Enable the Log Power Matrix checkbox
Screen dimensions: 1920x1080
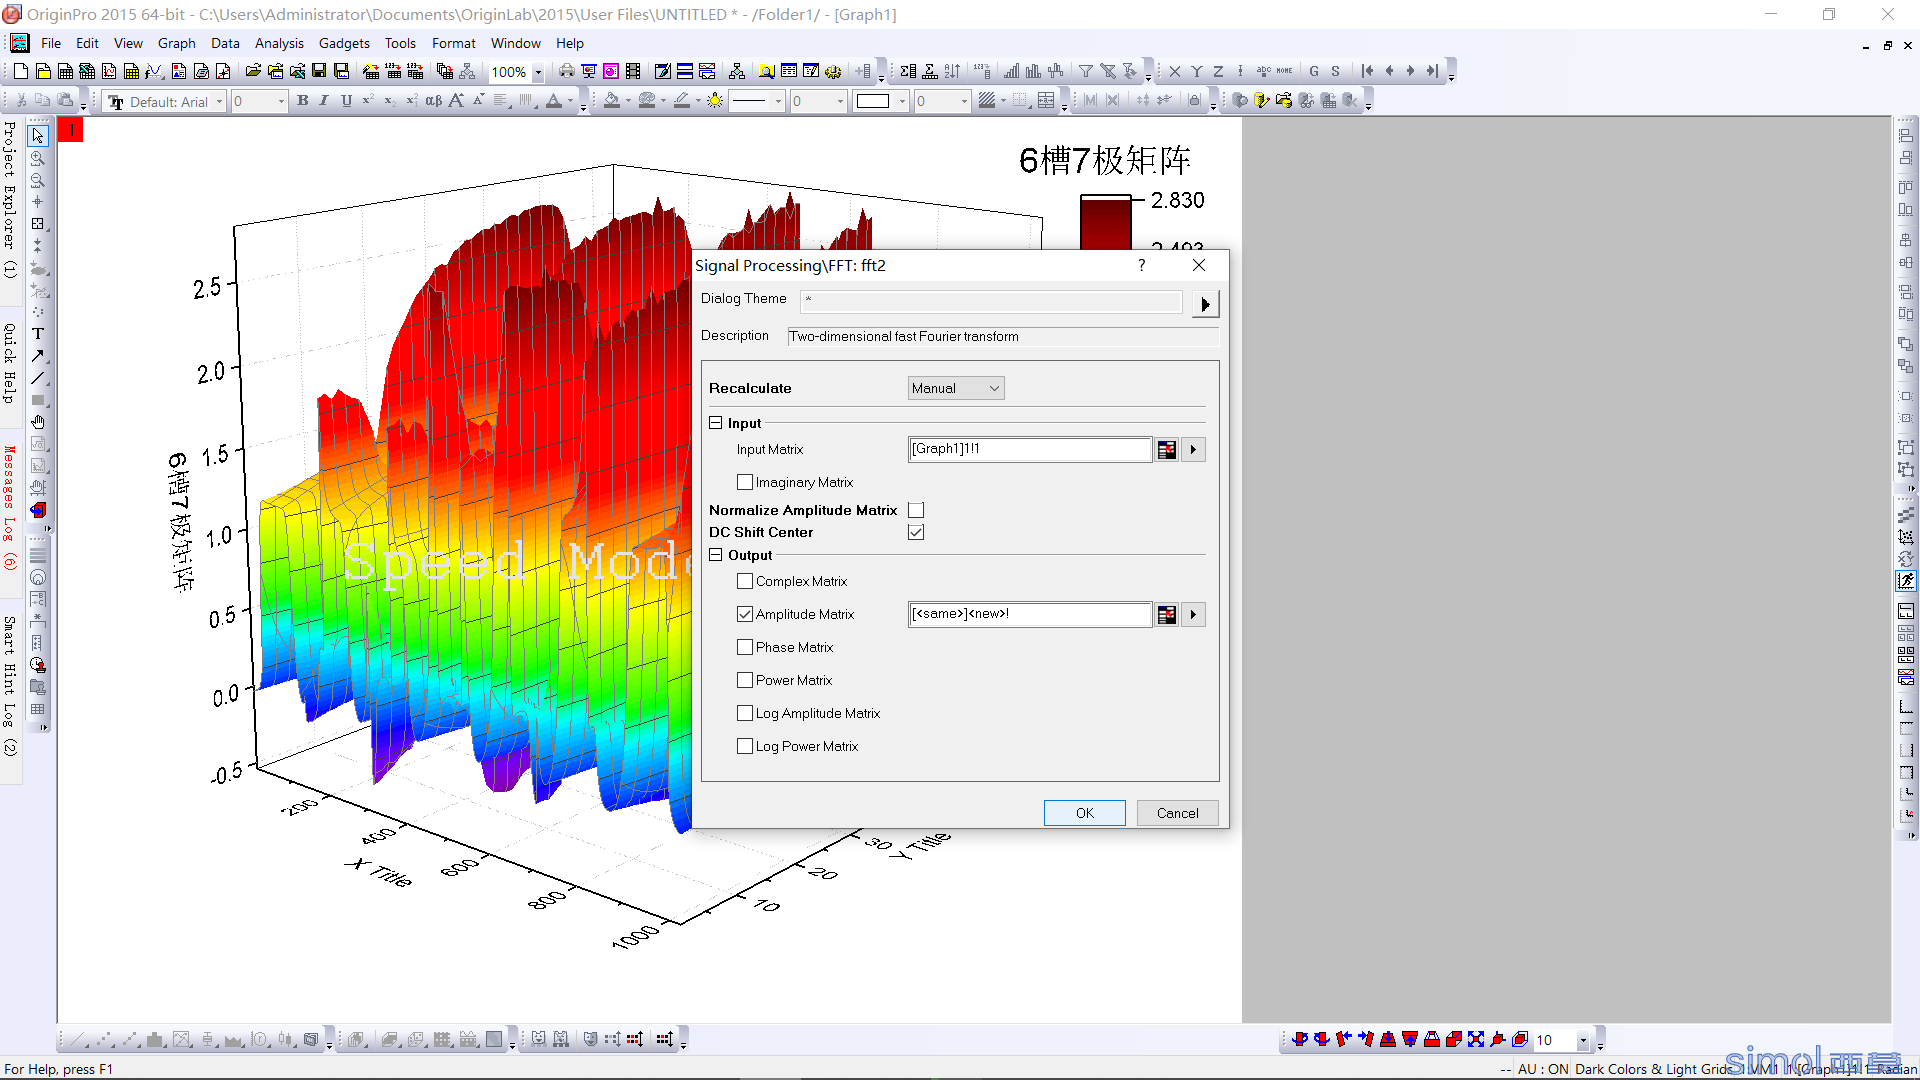(x=745, y=746)
